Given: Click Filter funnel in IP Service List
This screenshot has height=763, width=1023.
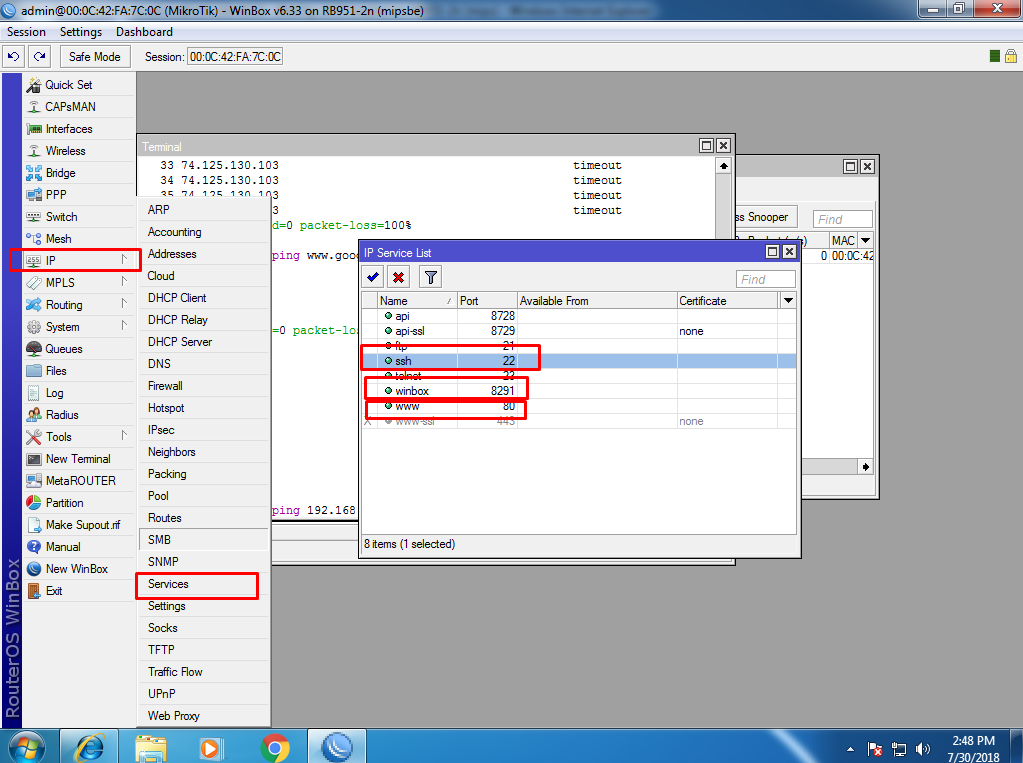Looking at the screenshot, I should [430, 277].
